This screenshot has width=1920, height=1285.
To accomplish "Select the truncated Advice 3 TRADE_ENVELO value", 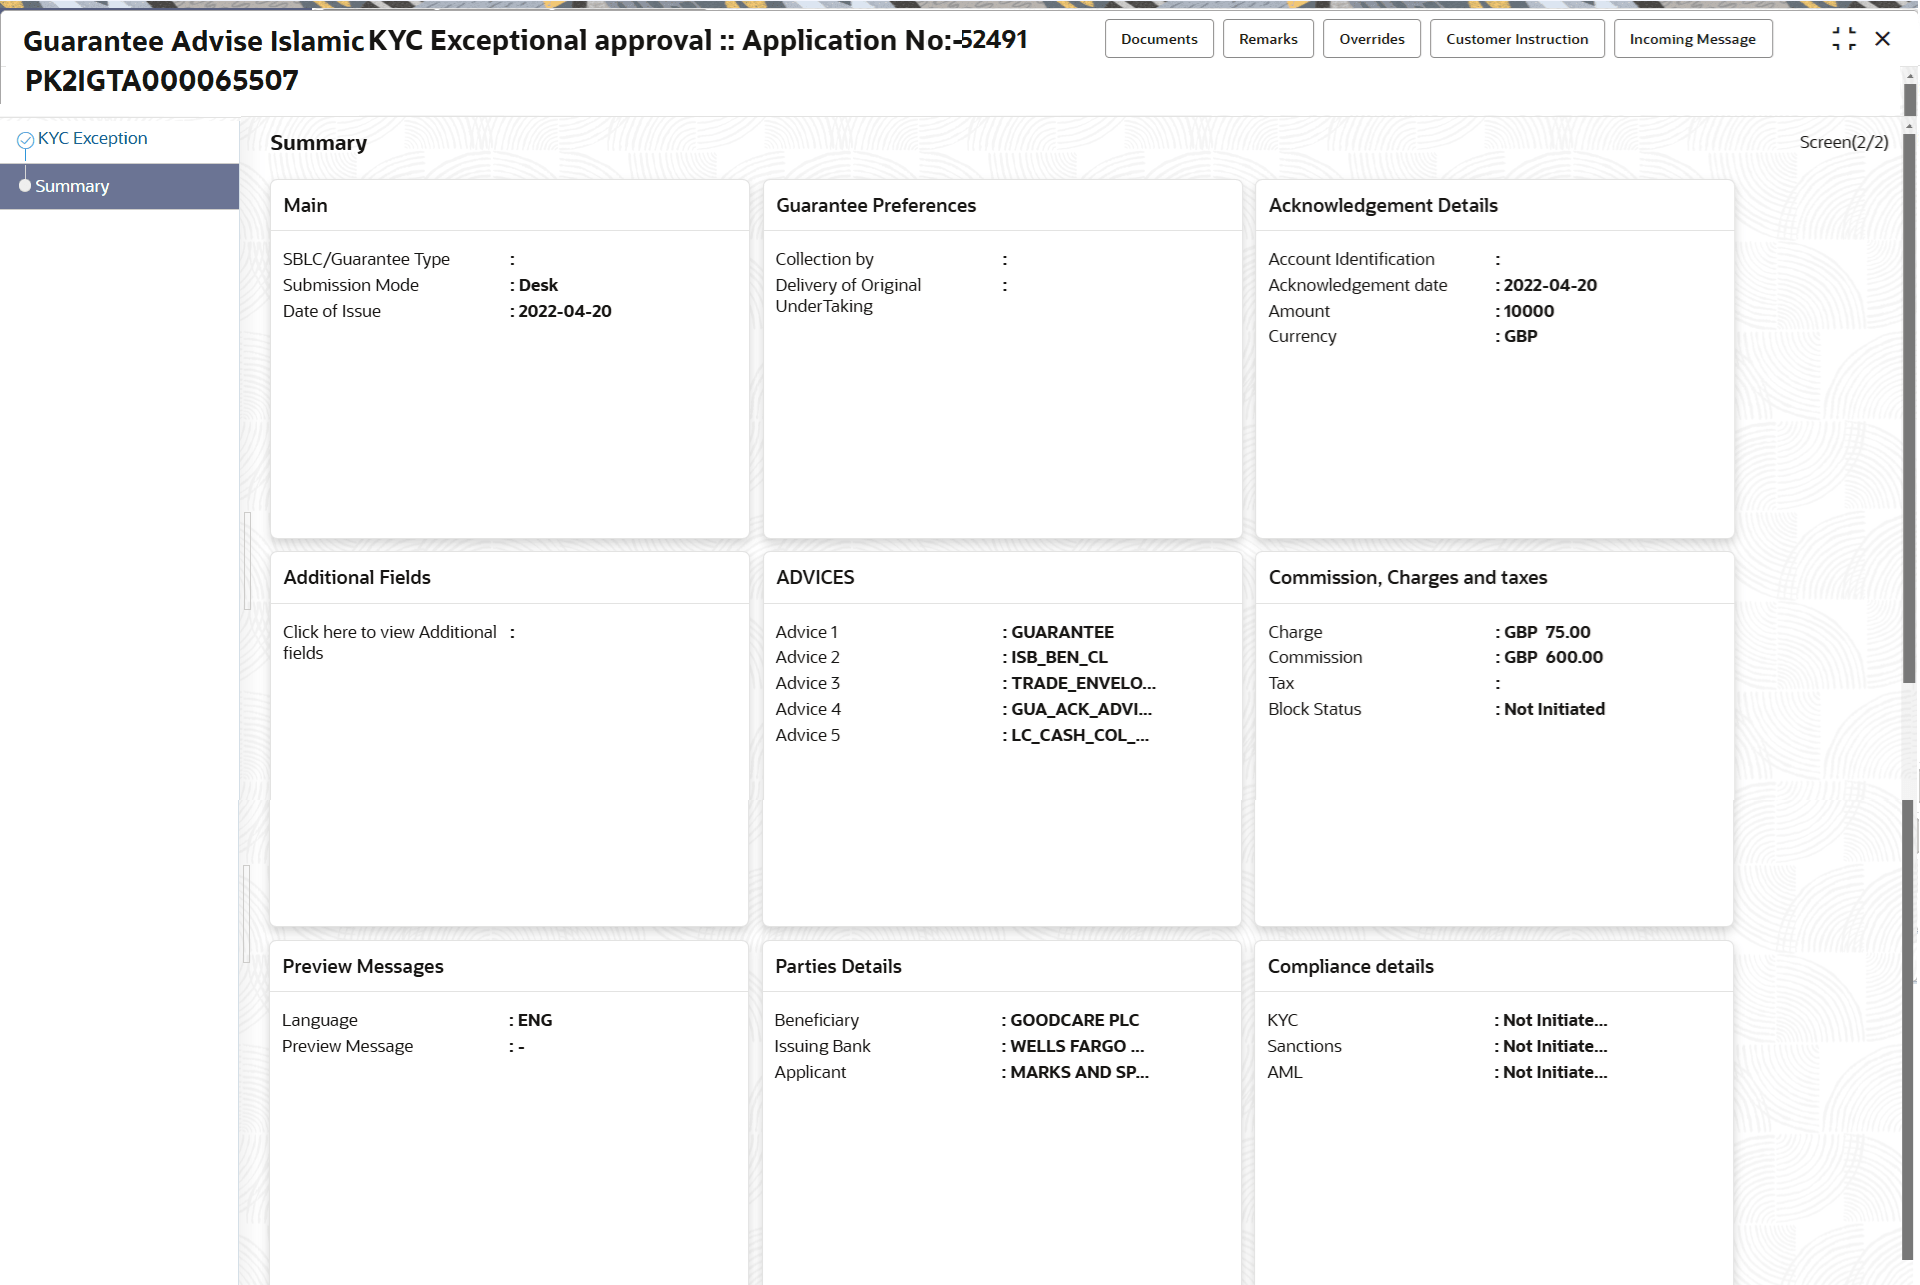I will click(1082, 683).
